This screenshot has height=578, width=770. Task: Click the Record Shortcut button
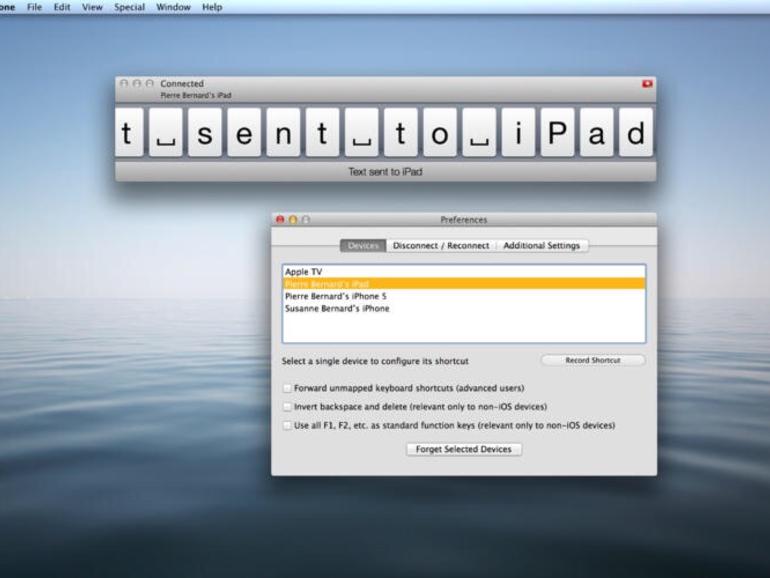(593, 360)
